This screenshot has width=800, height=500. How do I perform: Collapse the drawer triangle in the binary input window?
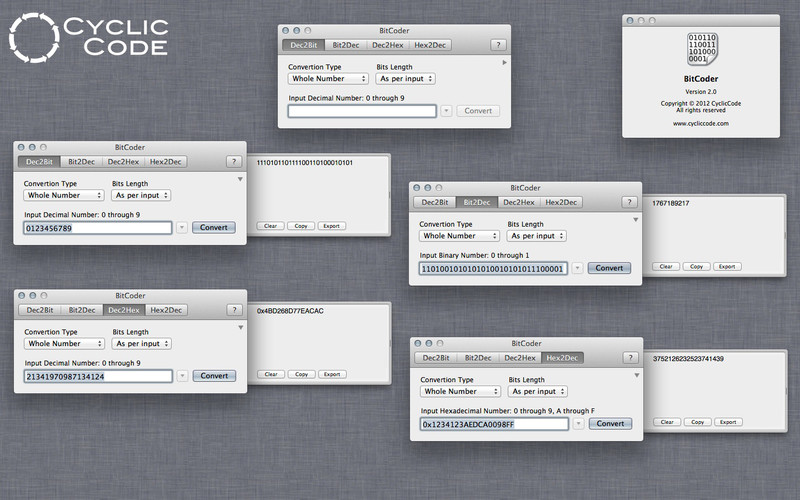coord(636,220)
